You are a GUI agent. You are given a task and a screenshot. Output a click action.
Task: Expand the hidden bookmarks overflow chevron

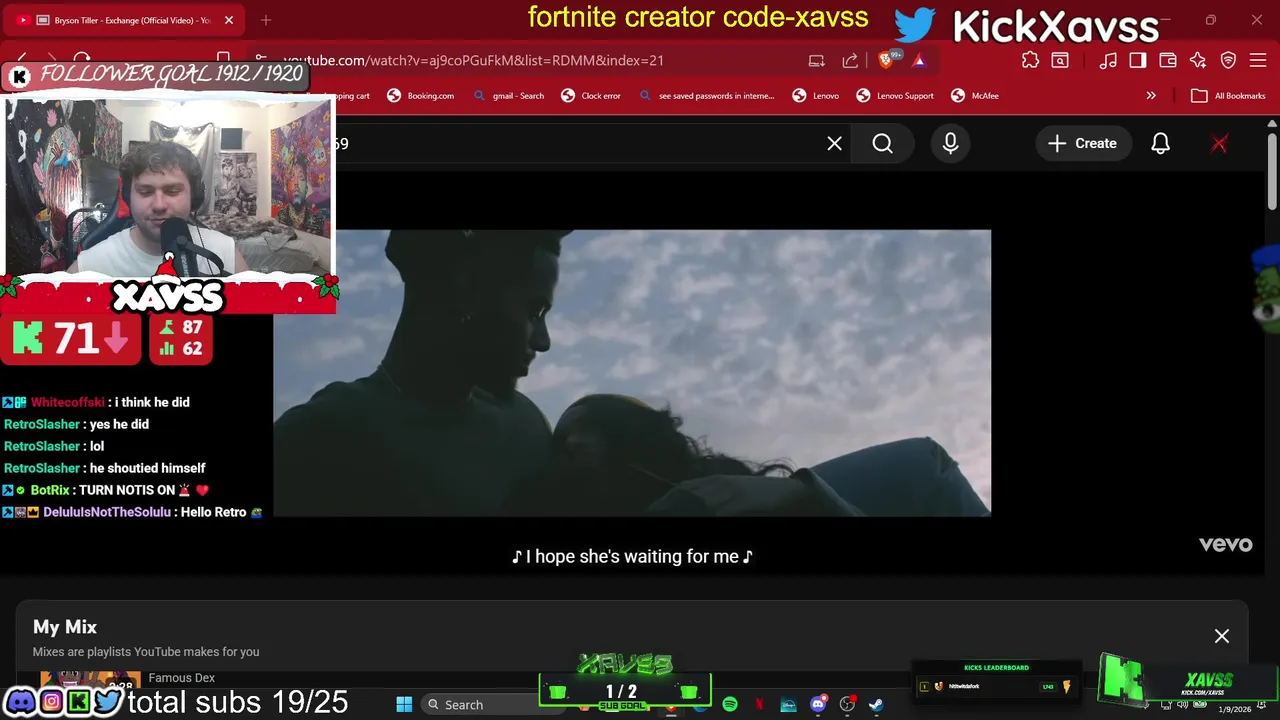(1151, 96)
